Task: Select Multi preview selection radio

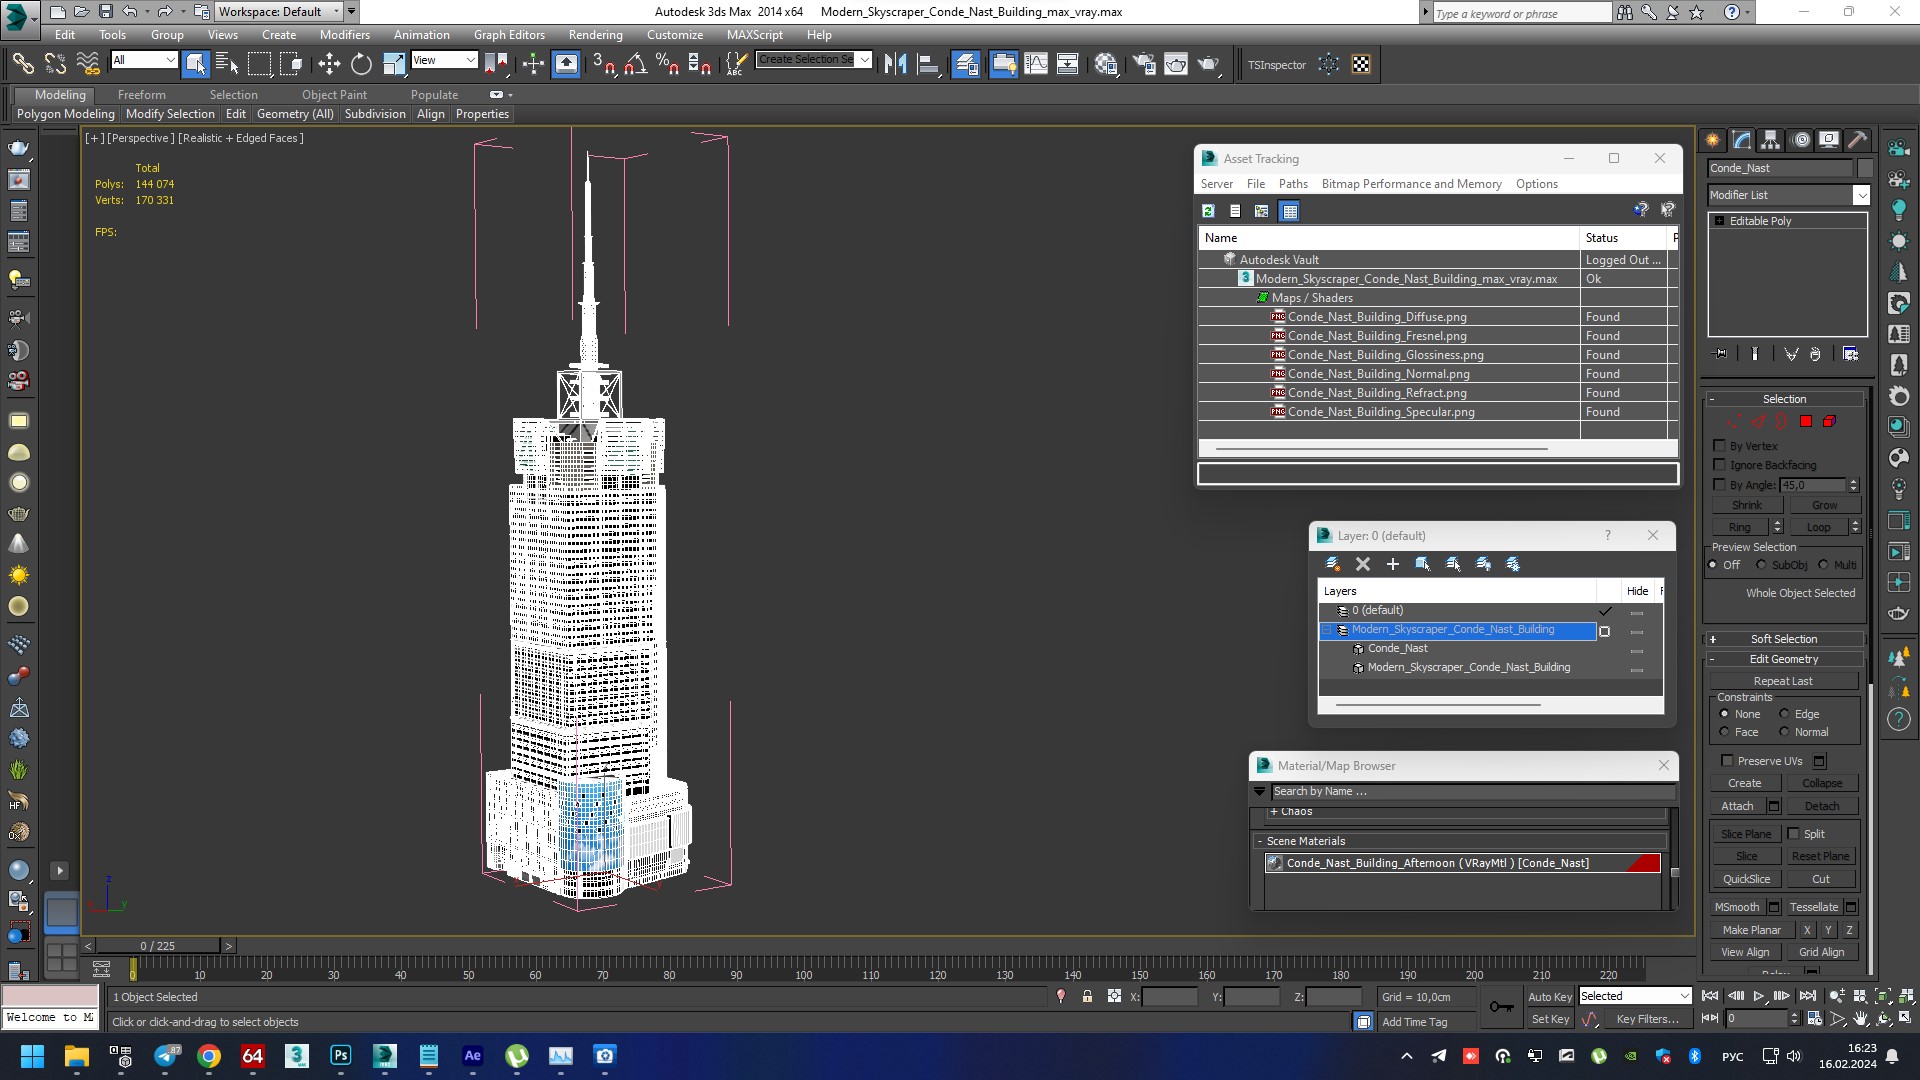Action: 1823,565
